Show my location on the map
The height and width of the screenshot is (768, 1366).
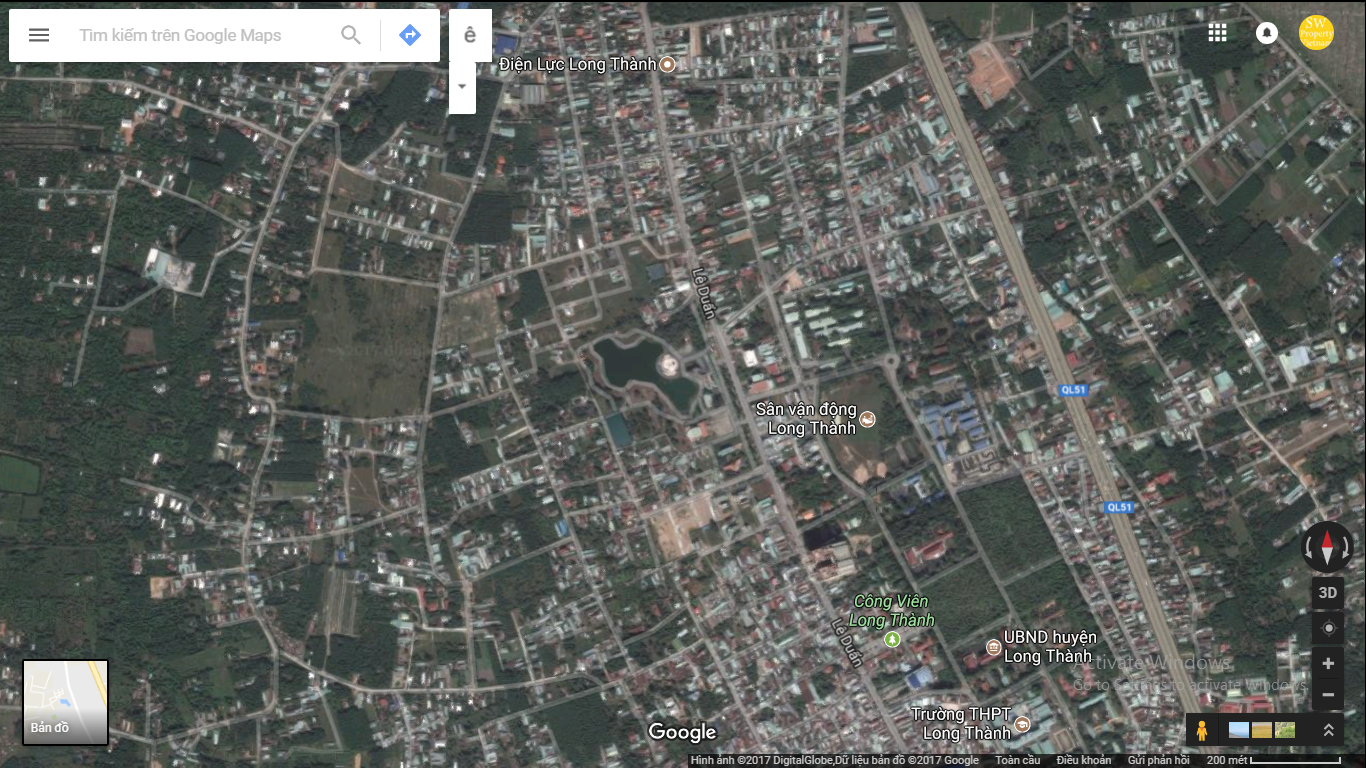1328,628
